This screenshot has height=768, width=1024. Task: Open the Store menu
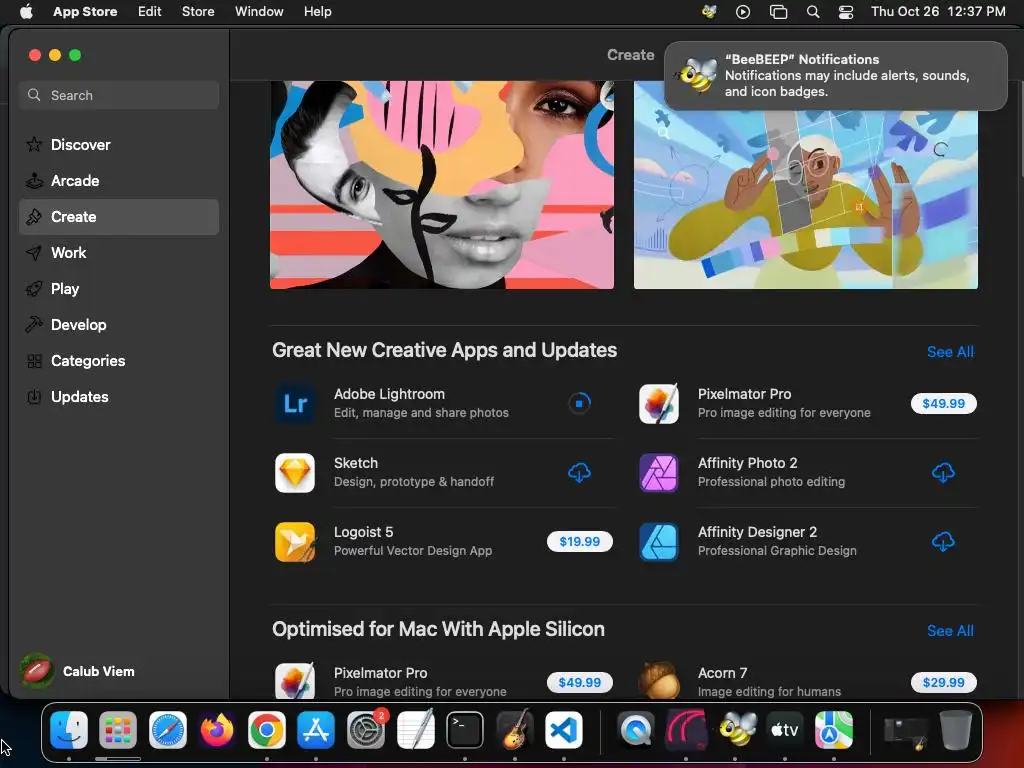point(198,12)
